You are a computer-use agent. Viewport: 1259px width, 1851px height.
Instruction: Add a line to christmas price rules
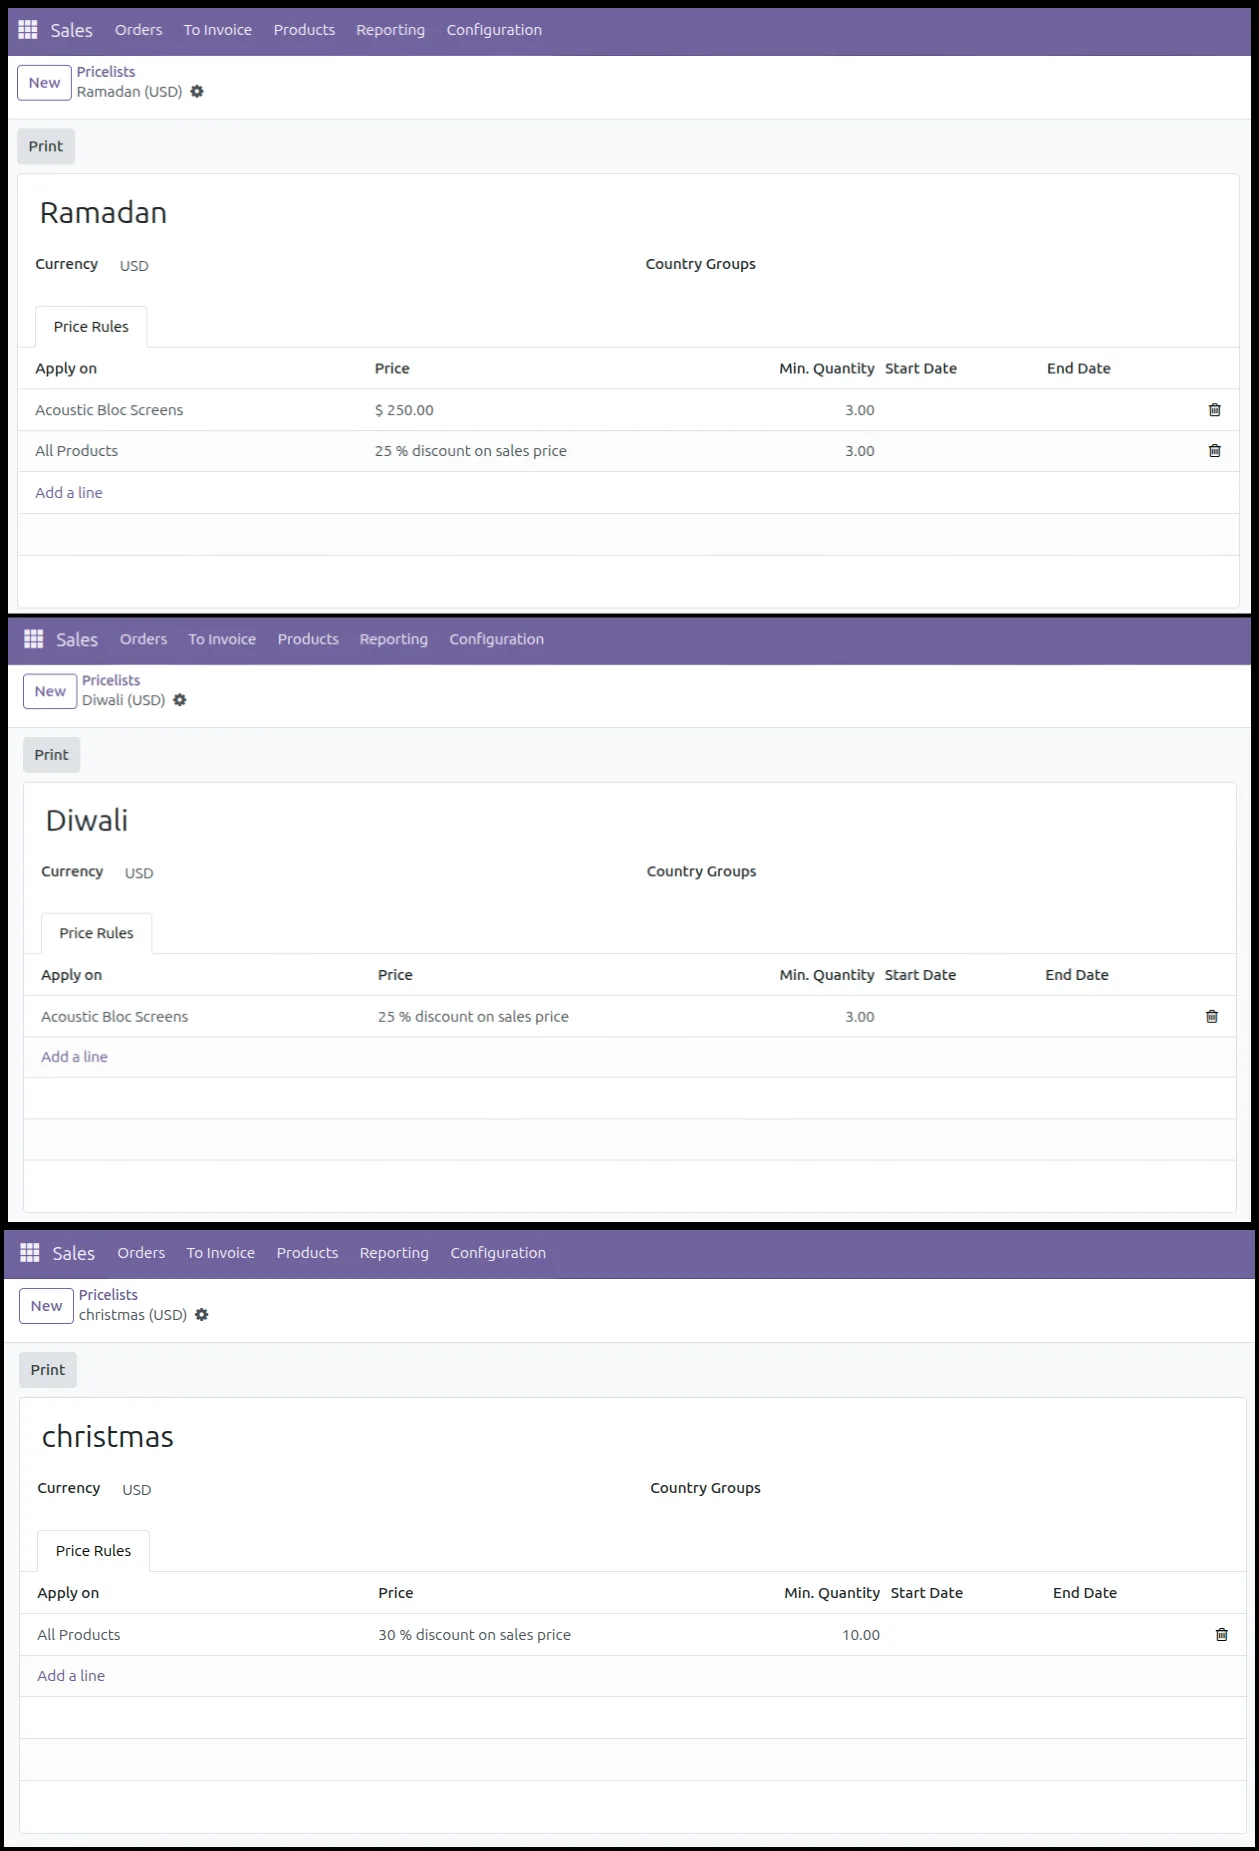(x=71, y=1676)
